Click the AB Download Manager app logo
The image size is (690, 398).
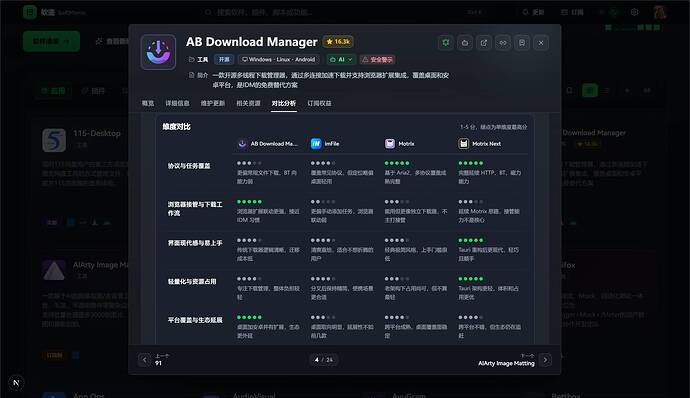(158, 52)
